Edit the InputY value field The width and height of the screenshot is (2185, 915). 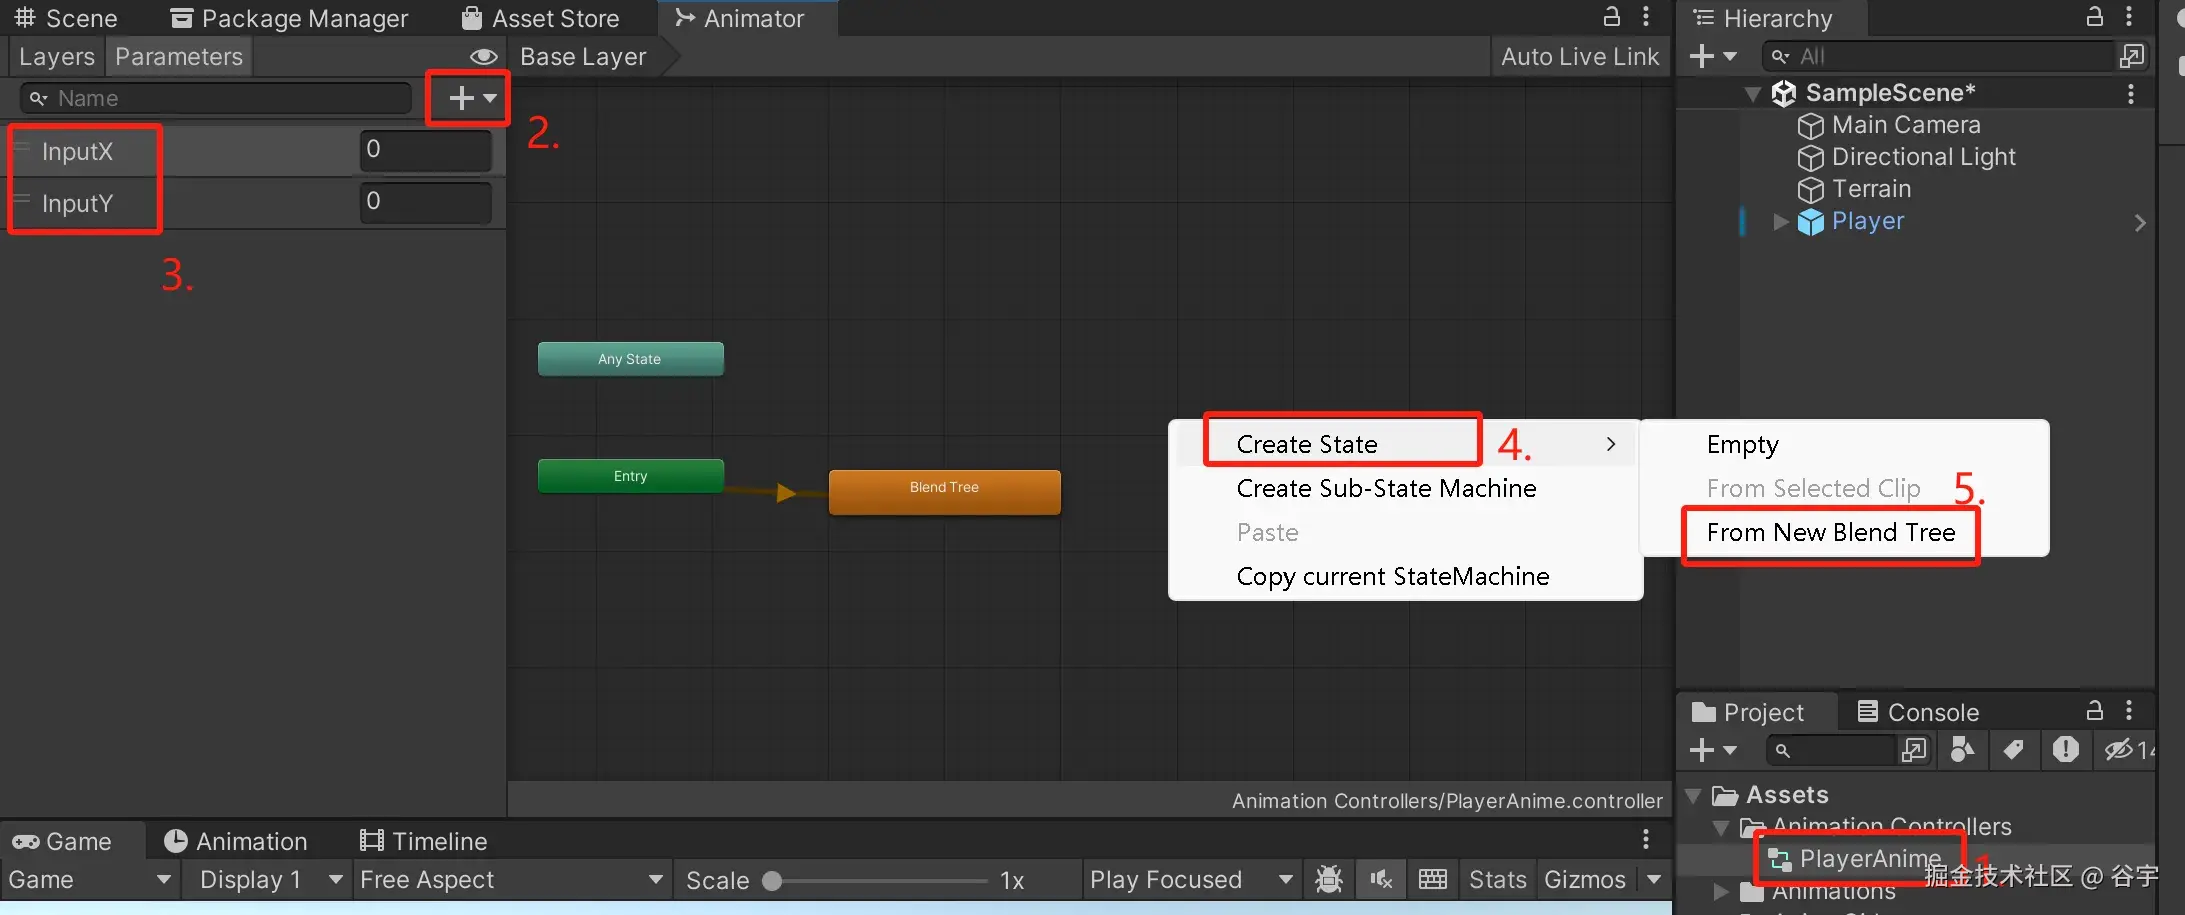(426, 203)
